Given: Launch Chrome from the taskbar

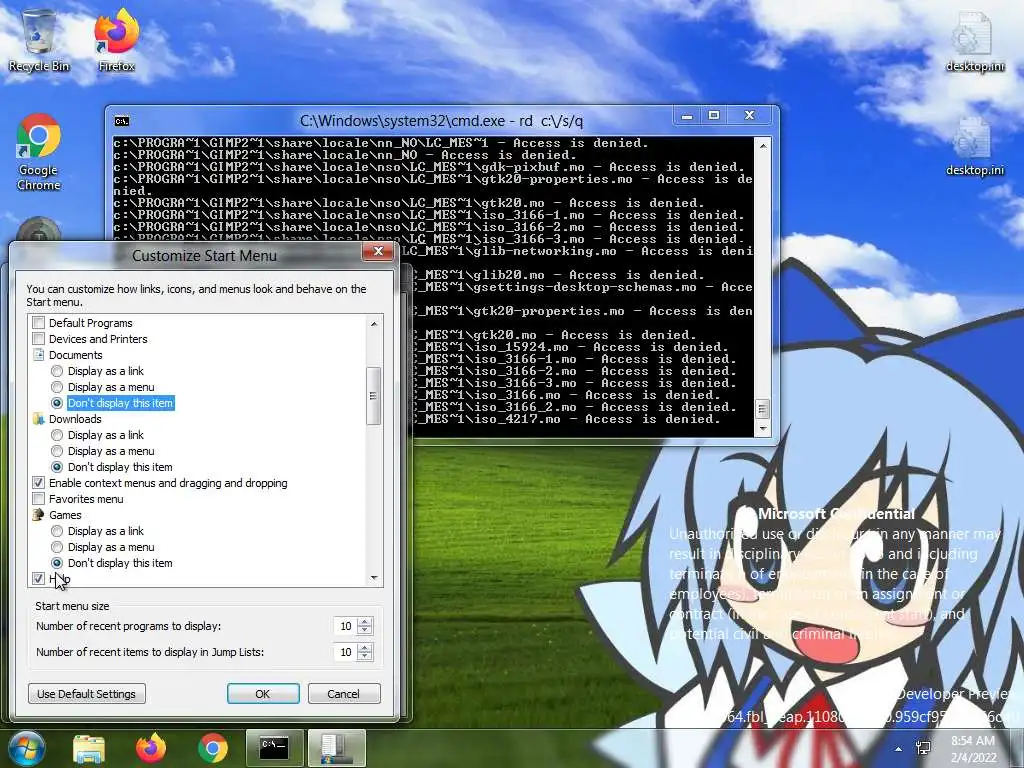Looking at the screenshot, I should (213, 748).
